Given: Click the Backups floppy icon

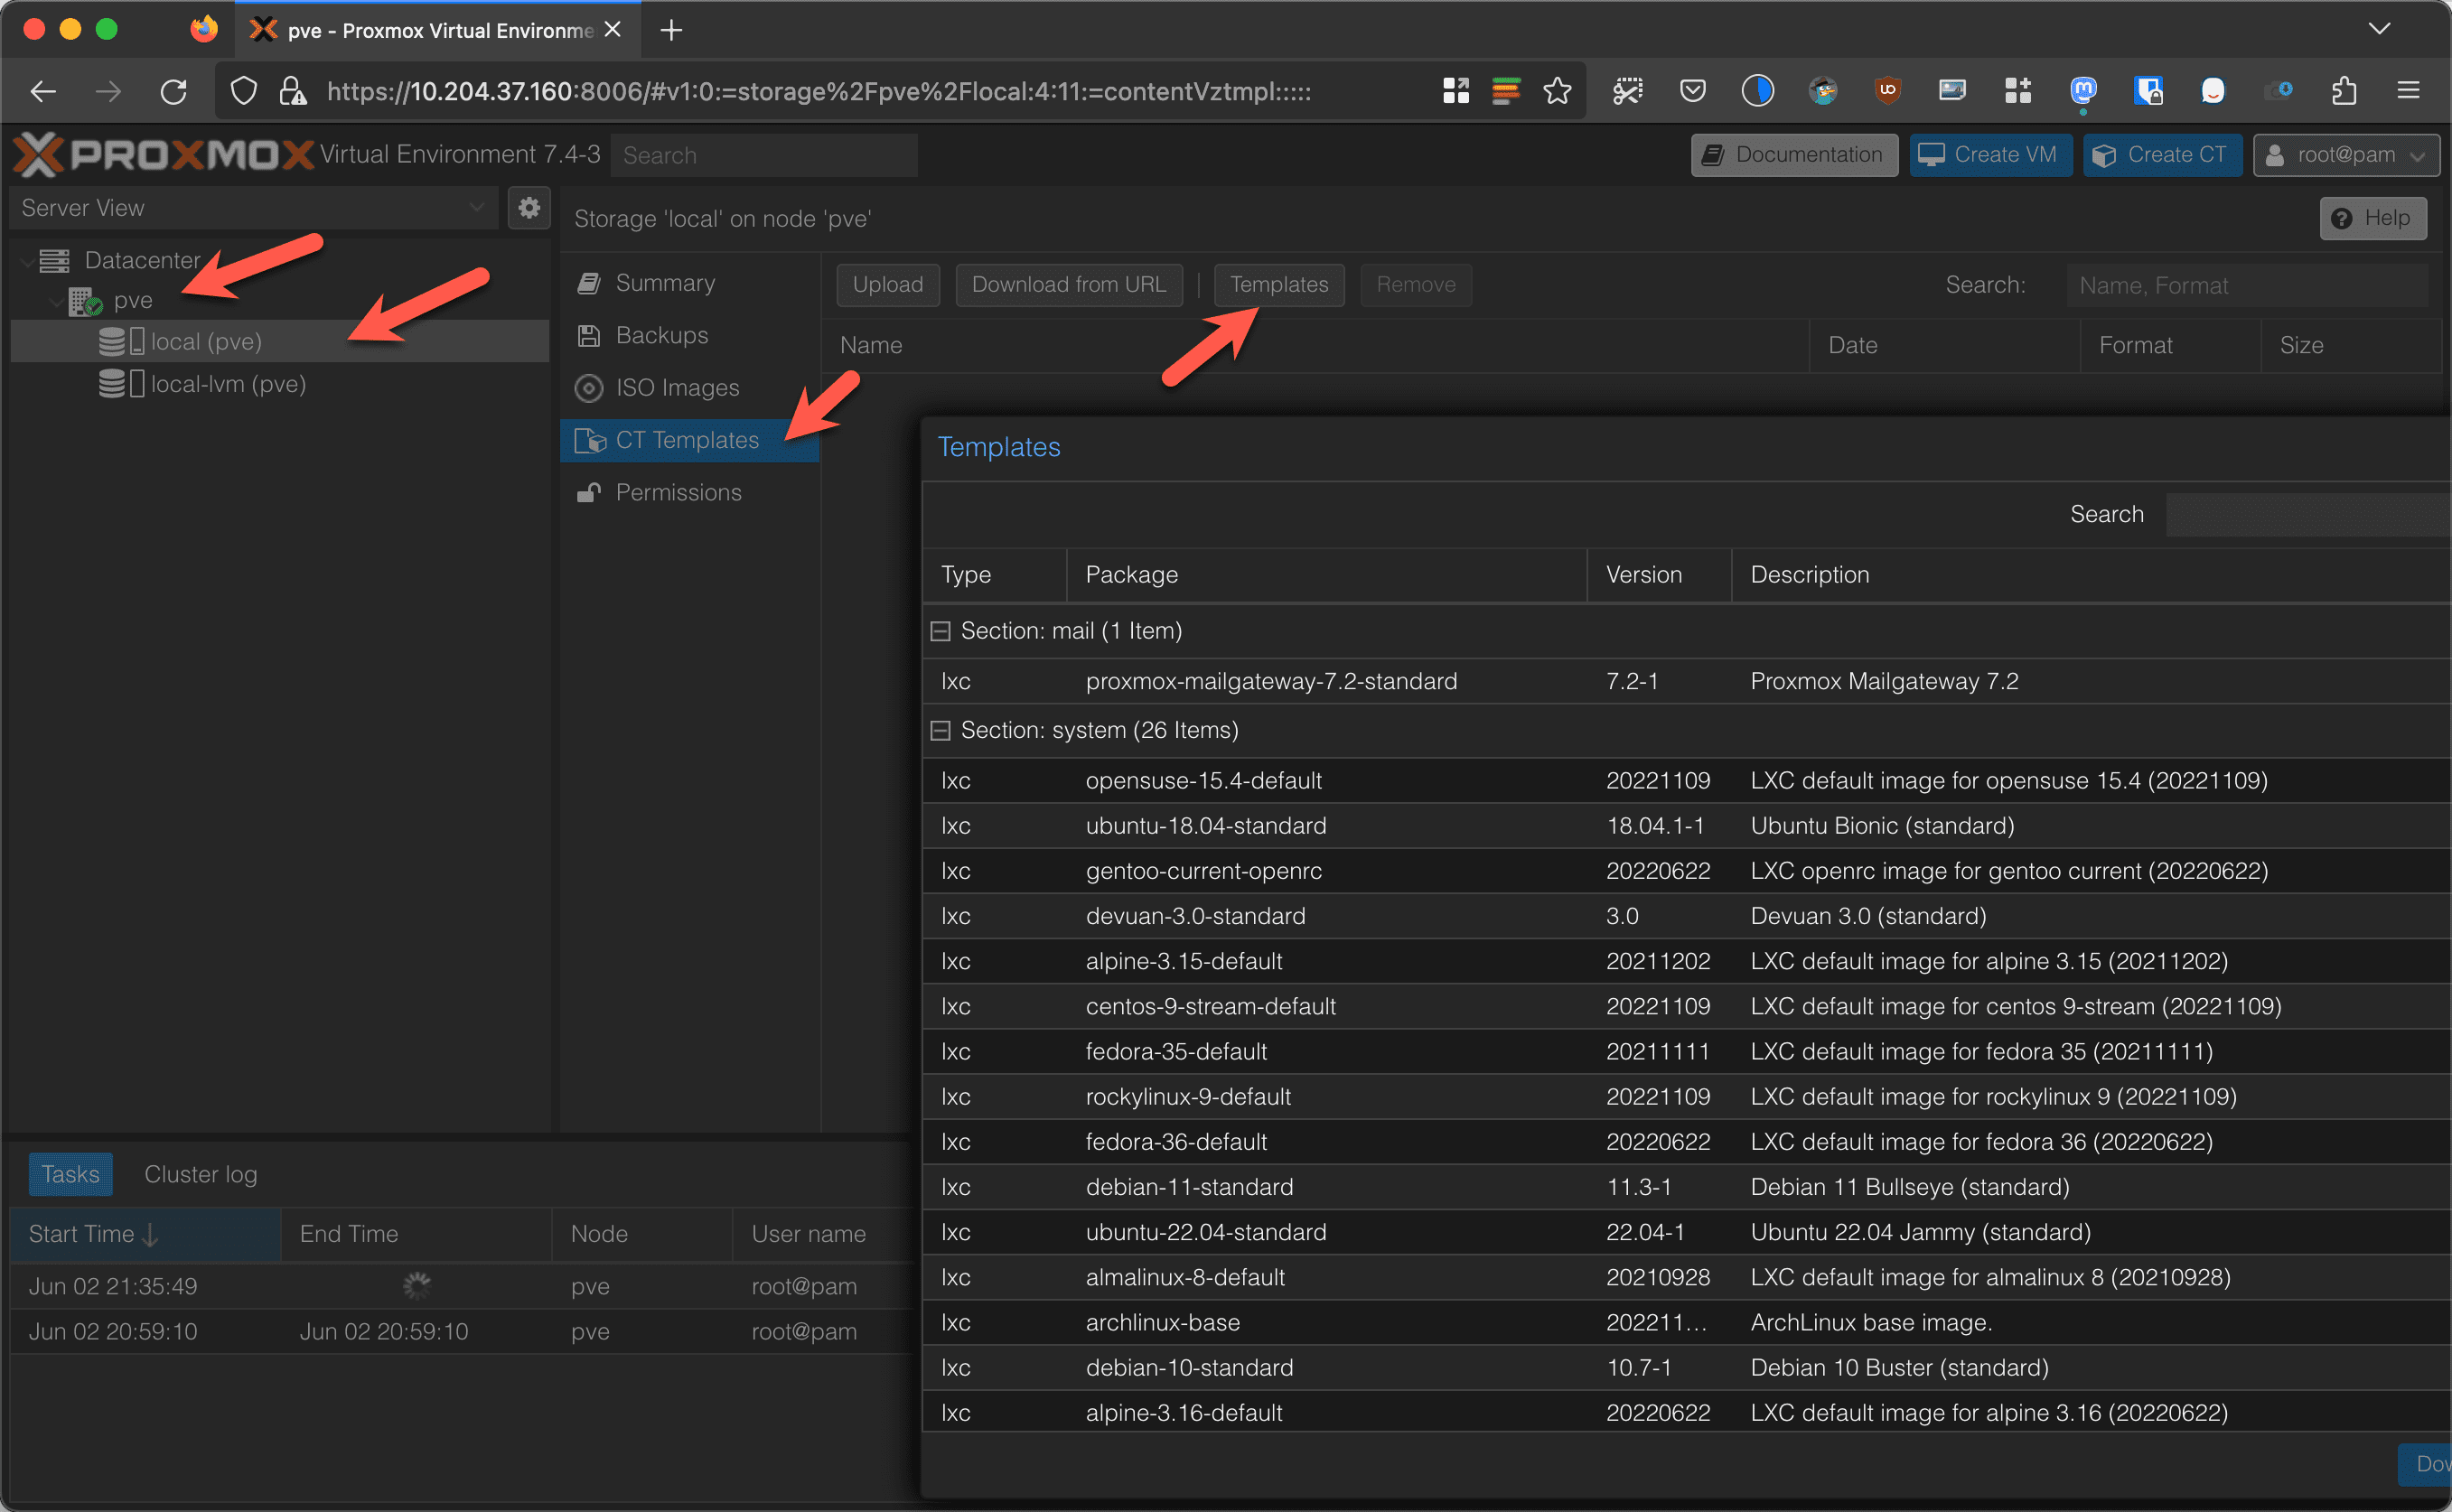Looking at the screenshot, I should click(589, 335).
